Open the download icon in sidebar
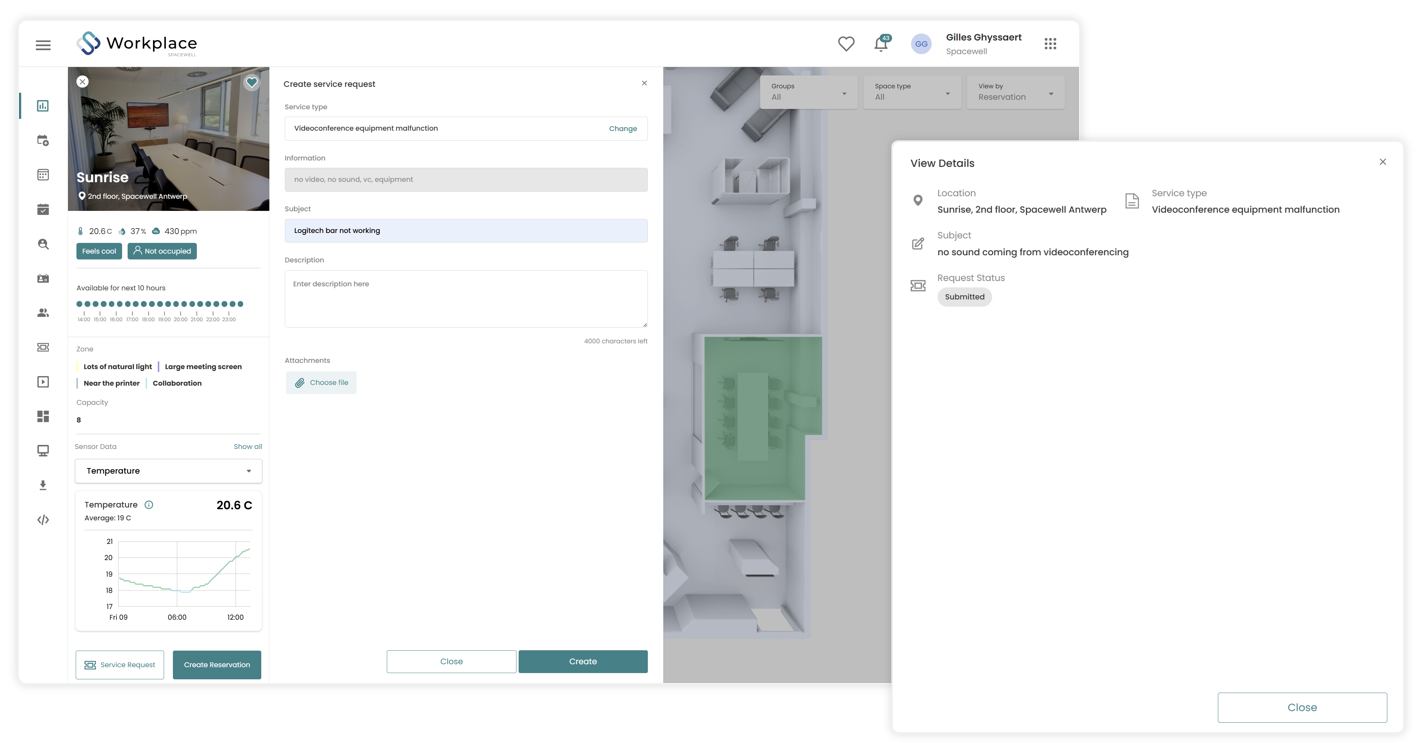Viewport: 1419px width, 746px height. coord(43,485)
